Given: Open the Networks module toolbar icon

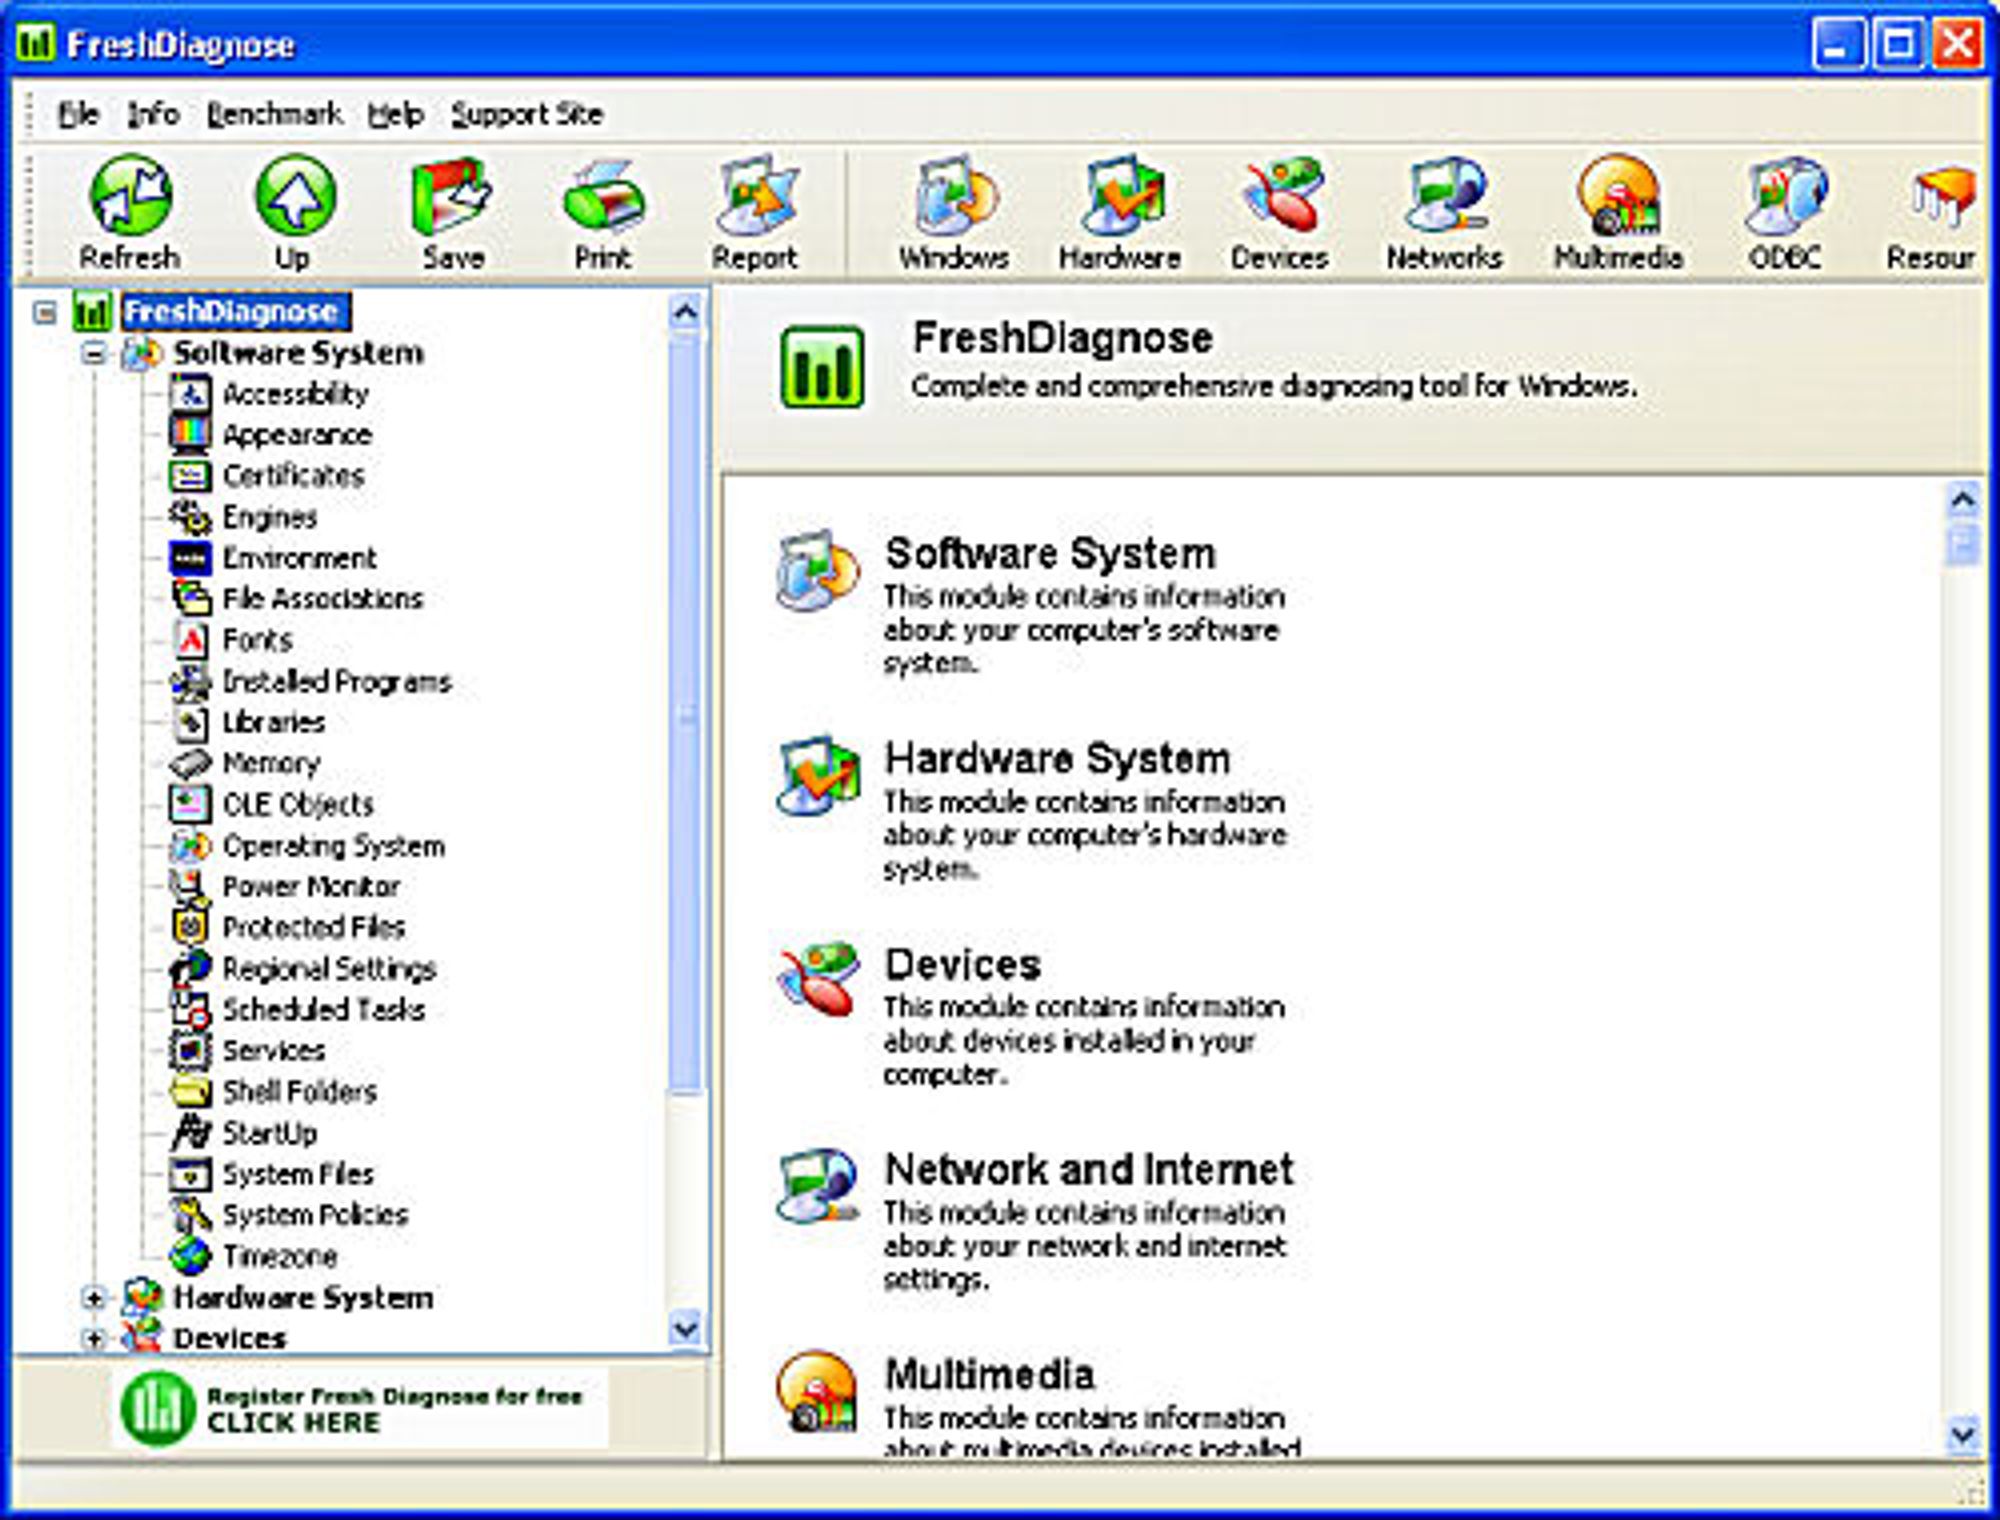Looking at the screenshot, I should (x=1445, y=196).
